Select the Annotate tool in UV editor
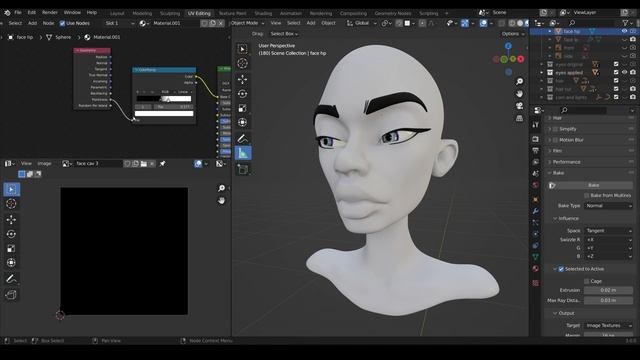Viewport: 640px width, 360px height. point(11,279)
